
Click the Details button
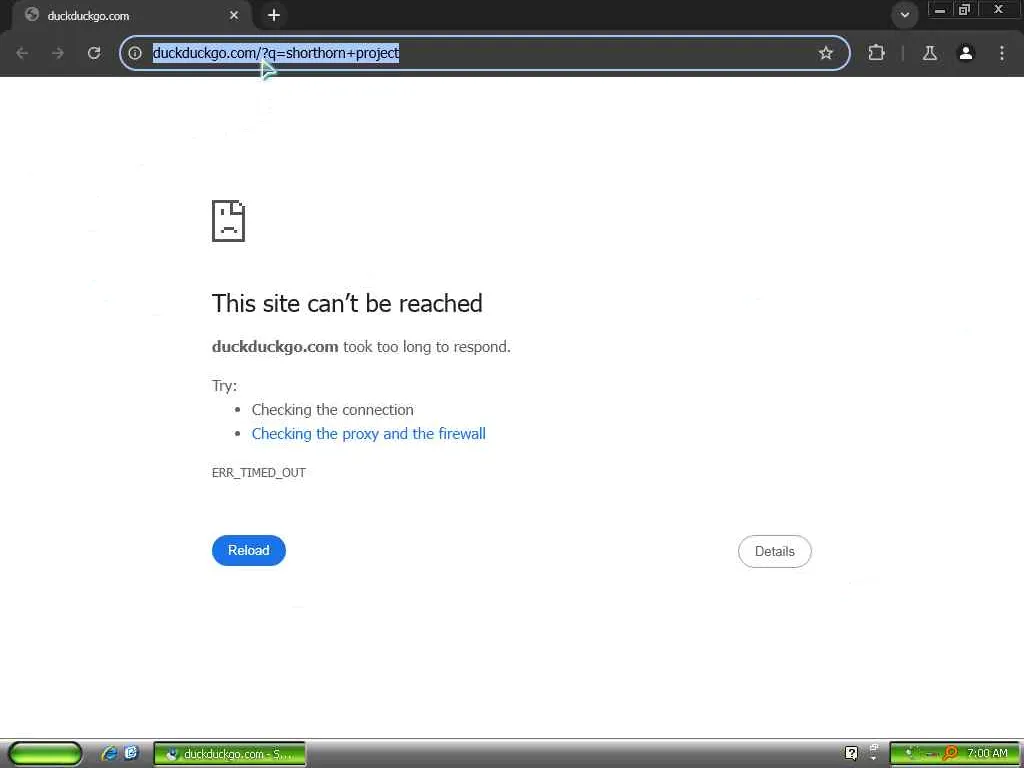(x=775, y=551)
